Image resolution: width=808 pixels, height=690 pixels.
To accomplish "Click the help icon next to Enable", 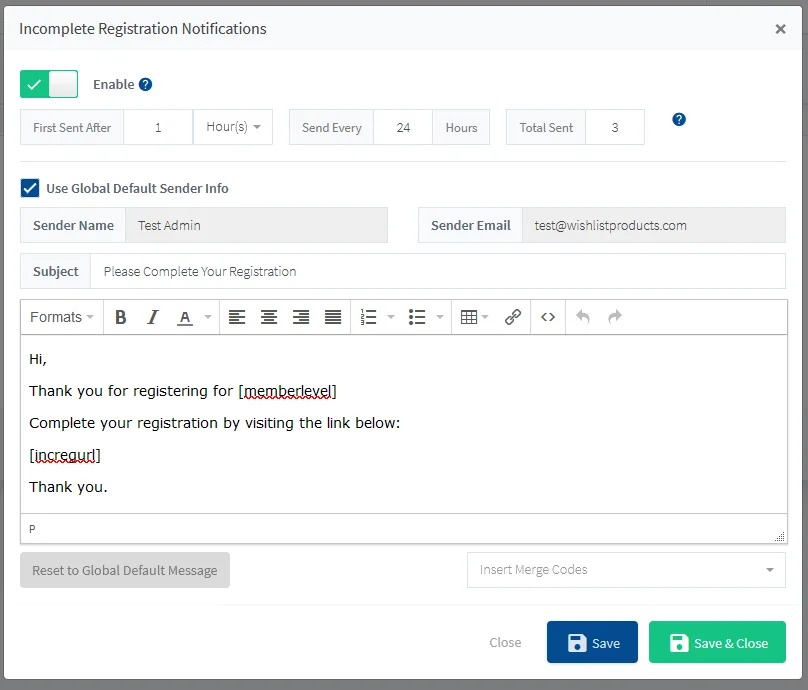I will pos(146,85).
